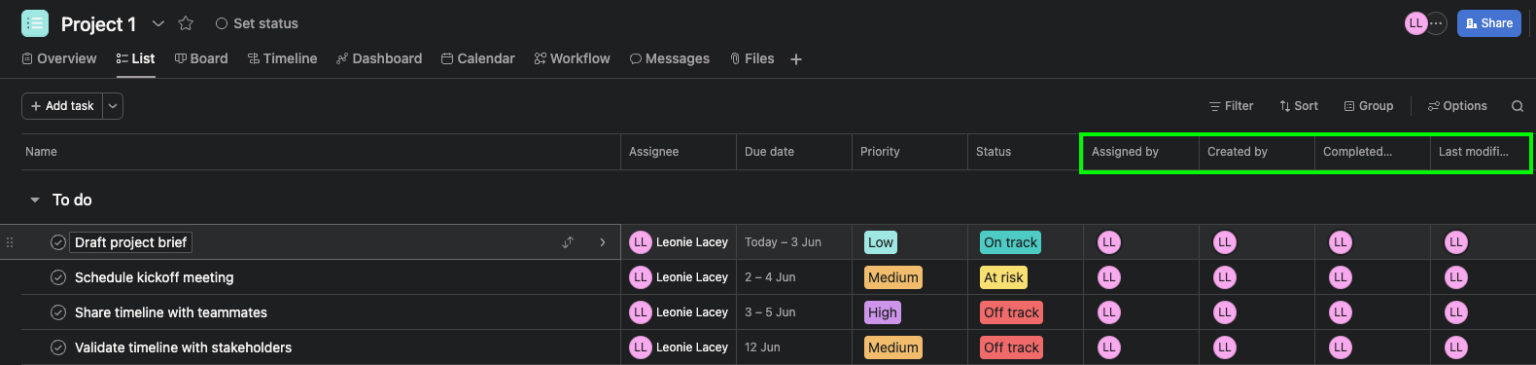Viewport: 1536px width, 365px height.
Task: Click the LL member avatar at top right
Action: [1415, 23]
